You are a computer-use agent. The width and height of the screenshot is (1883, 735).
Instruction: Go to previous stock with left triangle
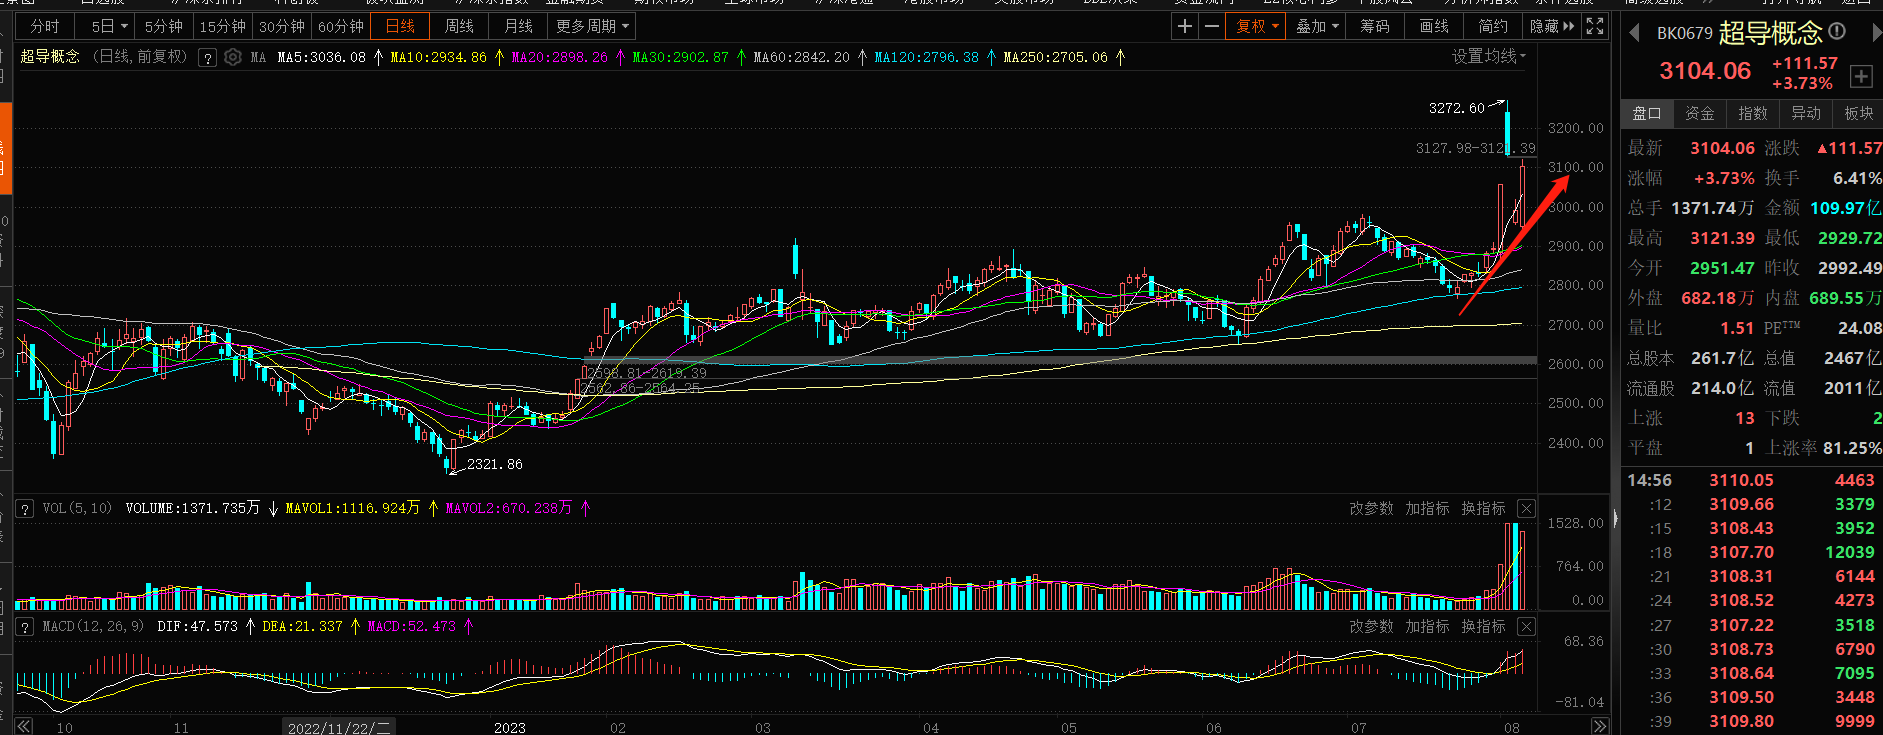click(x=1634, y=33)
